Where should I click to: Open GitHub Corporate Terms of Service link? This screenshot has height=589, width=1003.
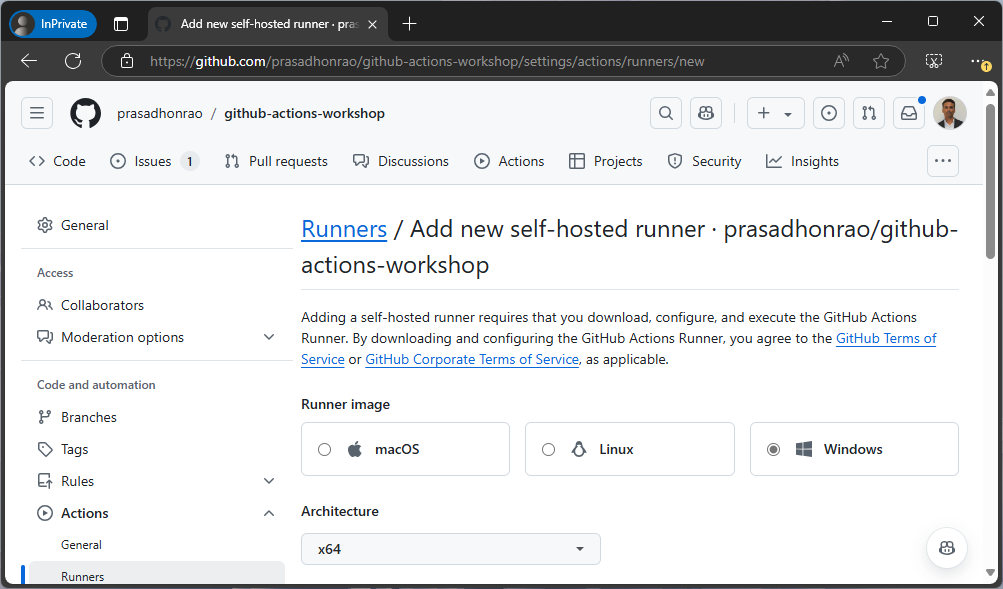click(x=472, y=359)
